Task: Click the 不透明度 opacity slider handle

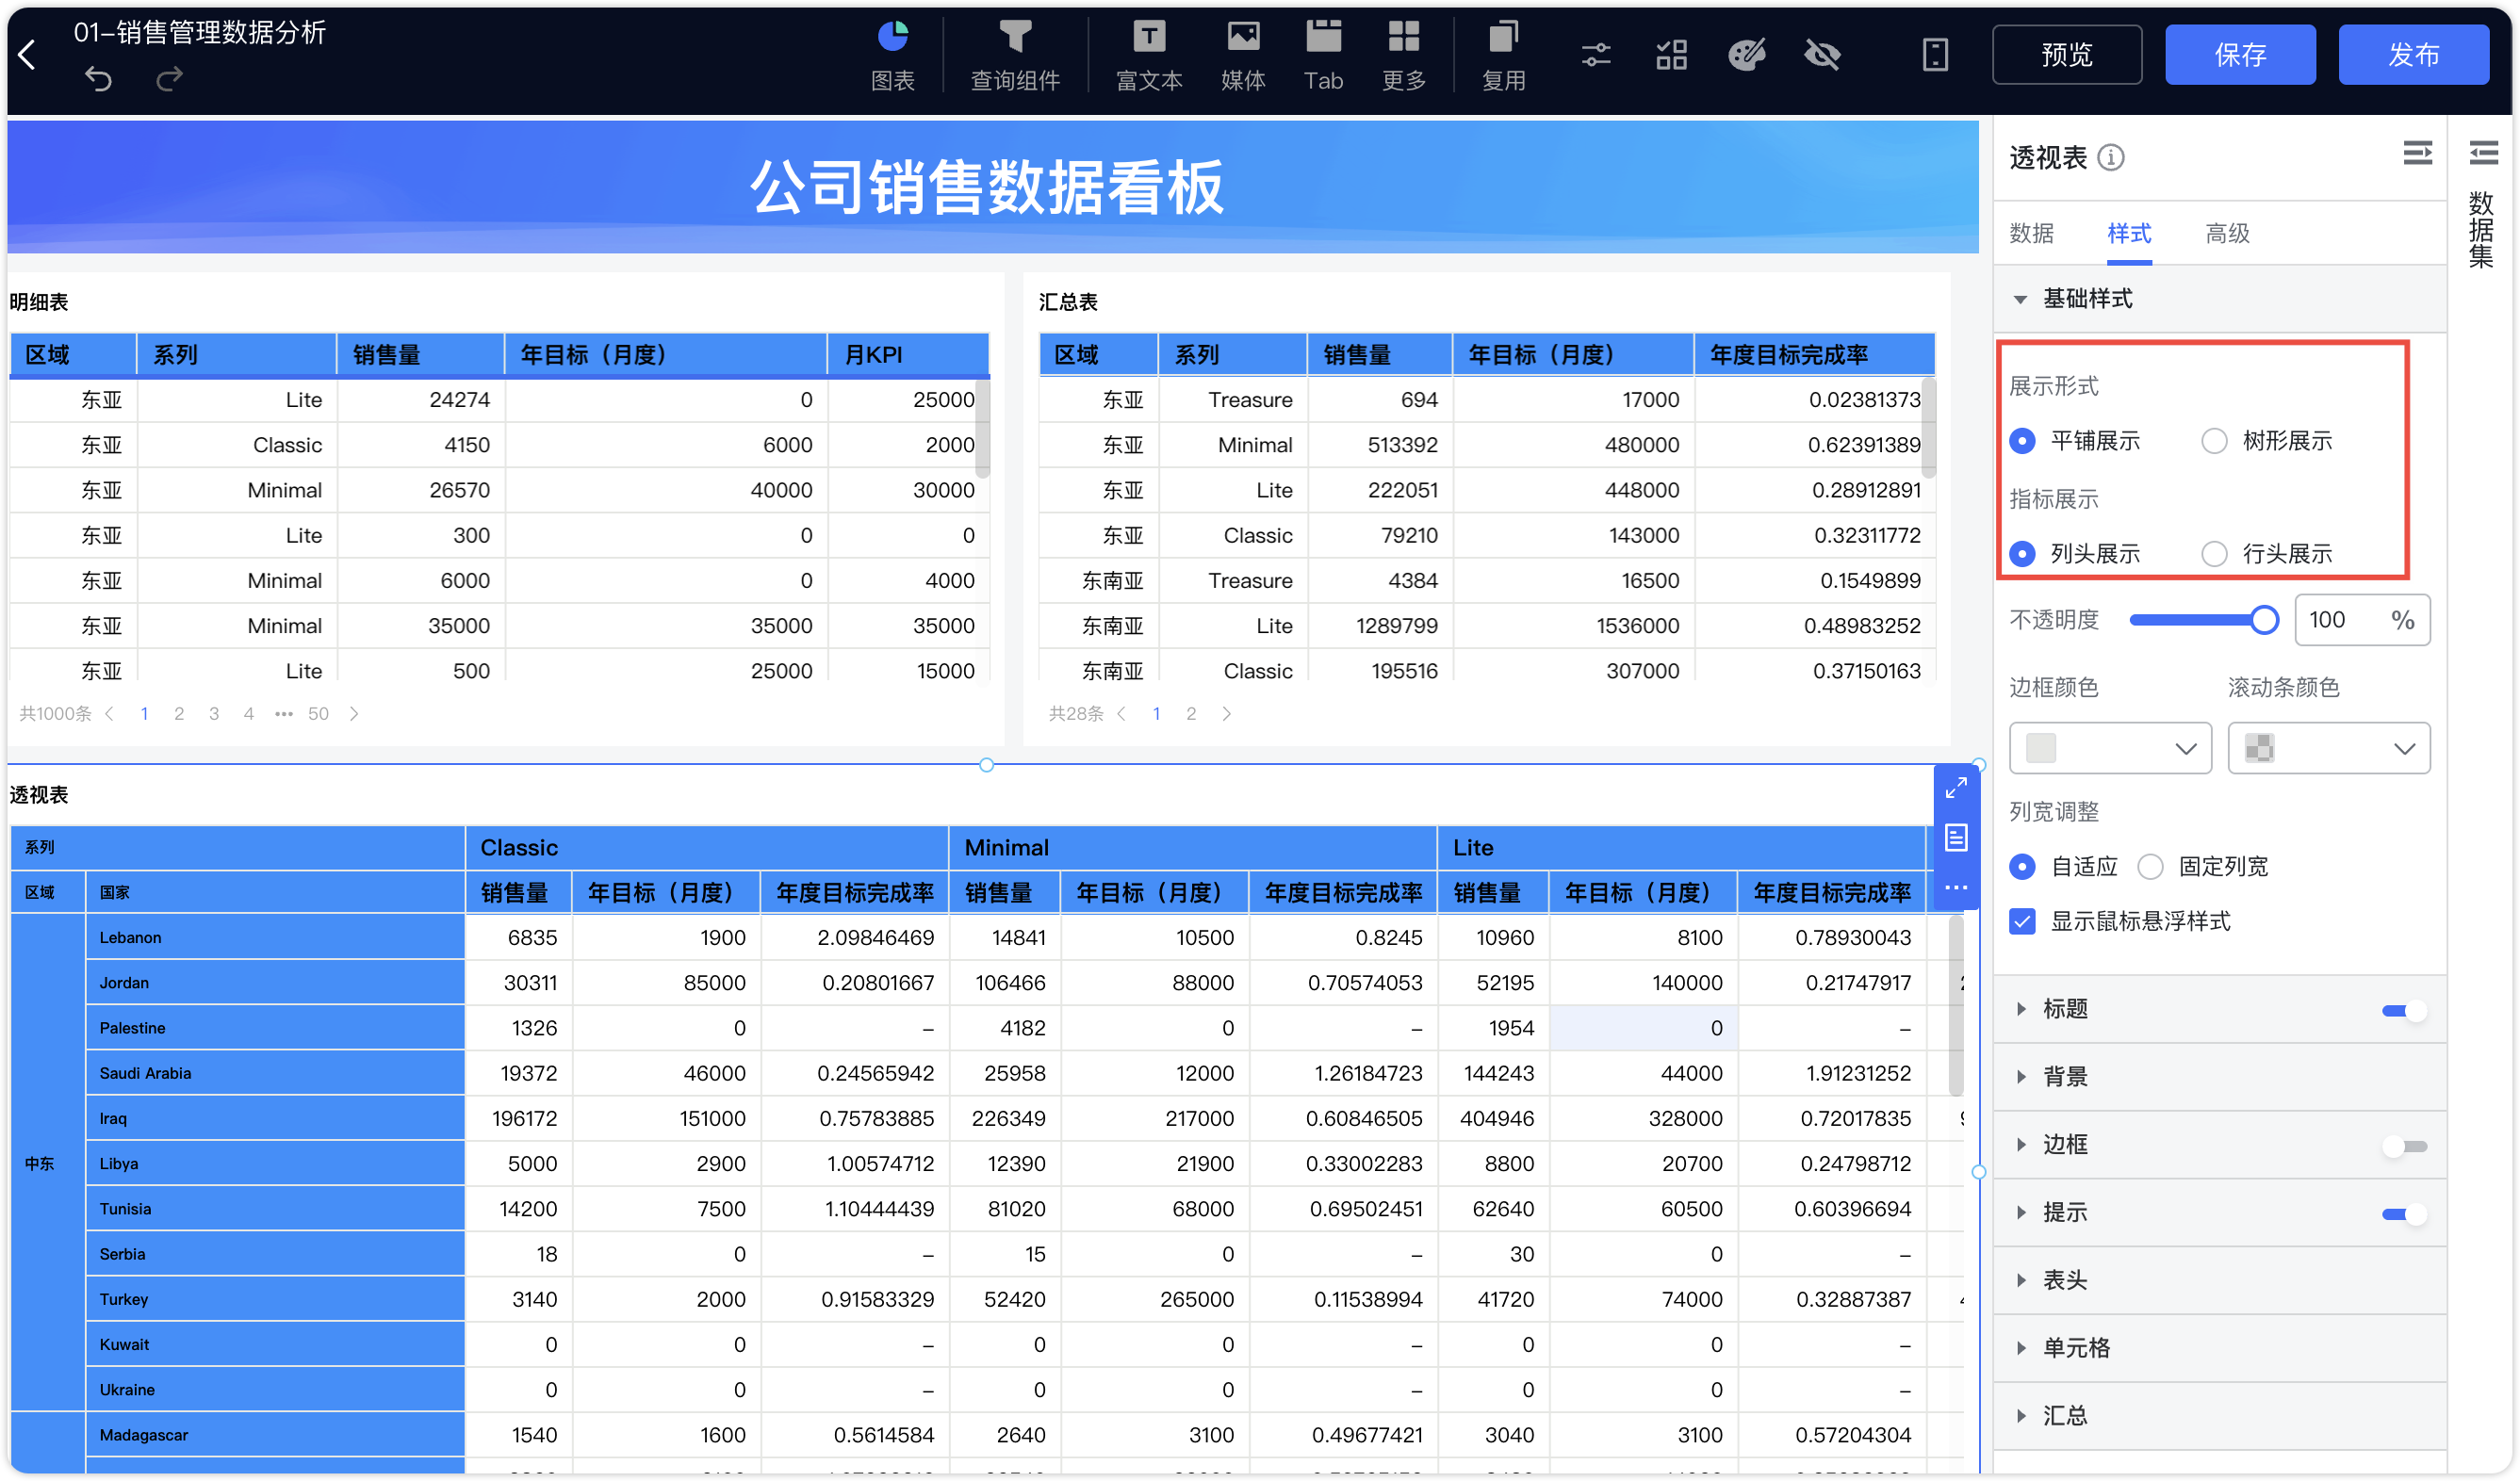Action: 2265,620
